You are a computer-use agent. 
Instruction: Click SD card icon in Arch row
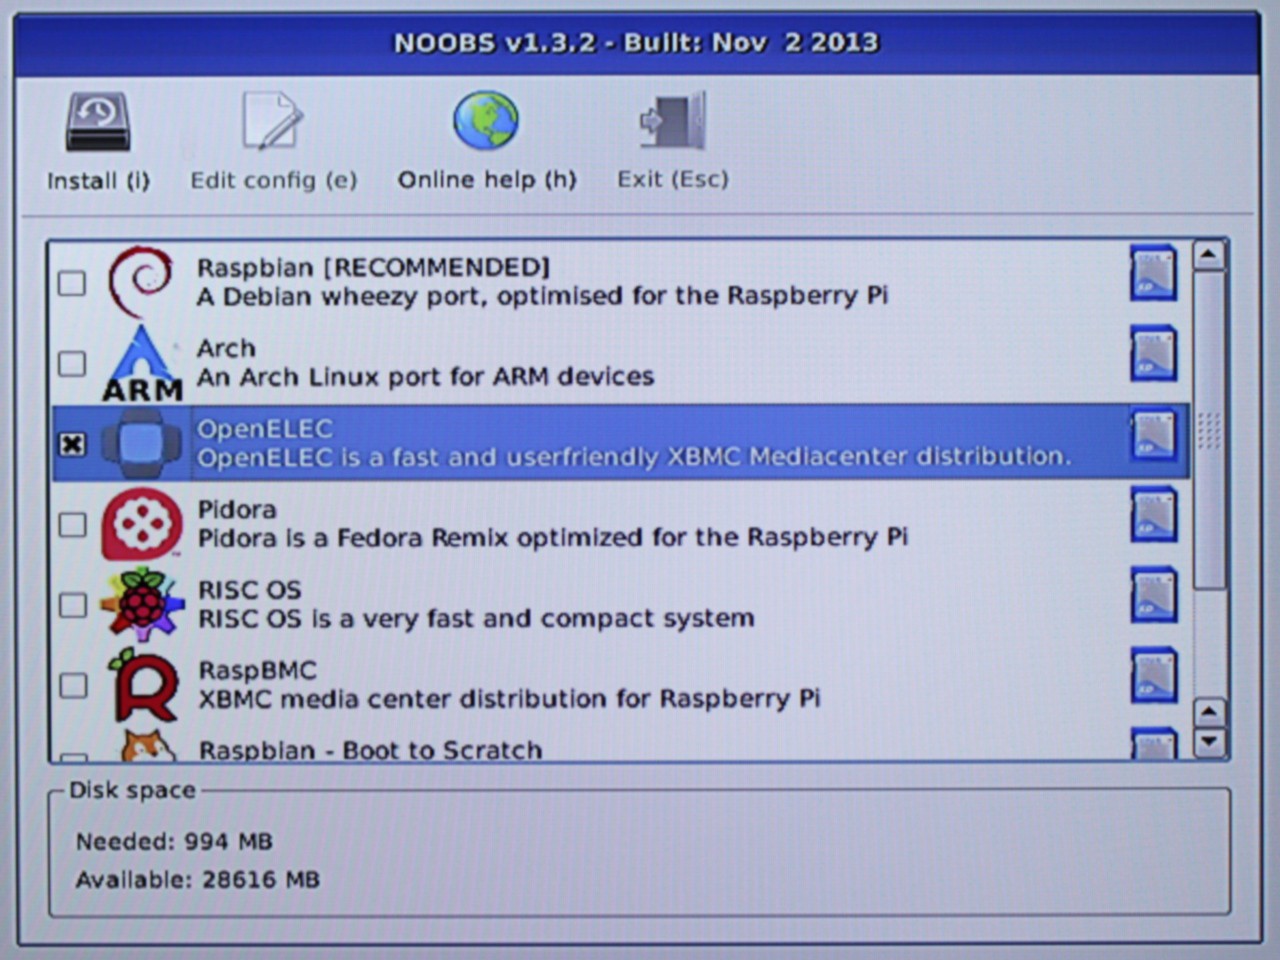[1153, 353]
